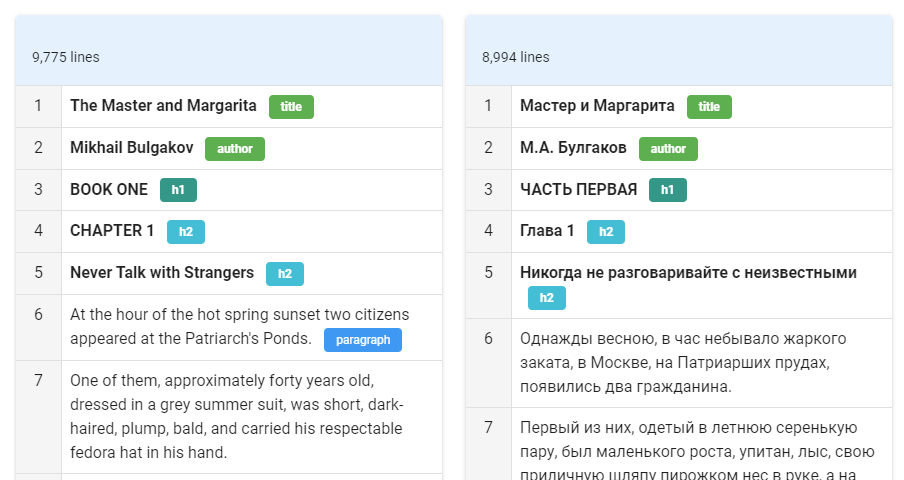This screenshot has height=480, width=904.
Task: Select the CHAPTER 1 heading text
Action: (x=112, y=230)
